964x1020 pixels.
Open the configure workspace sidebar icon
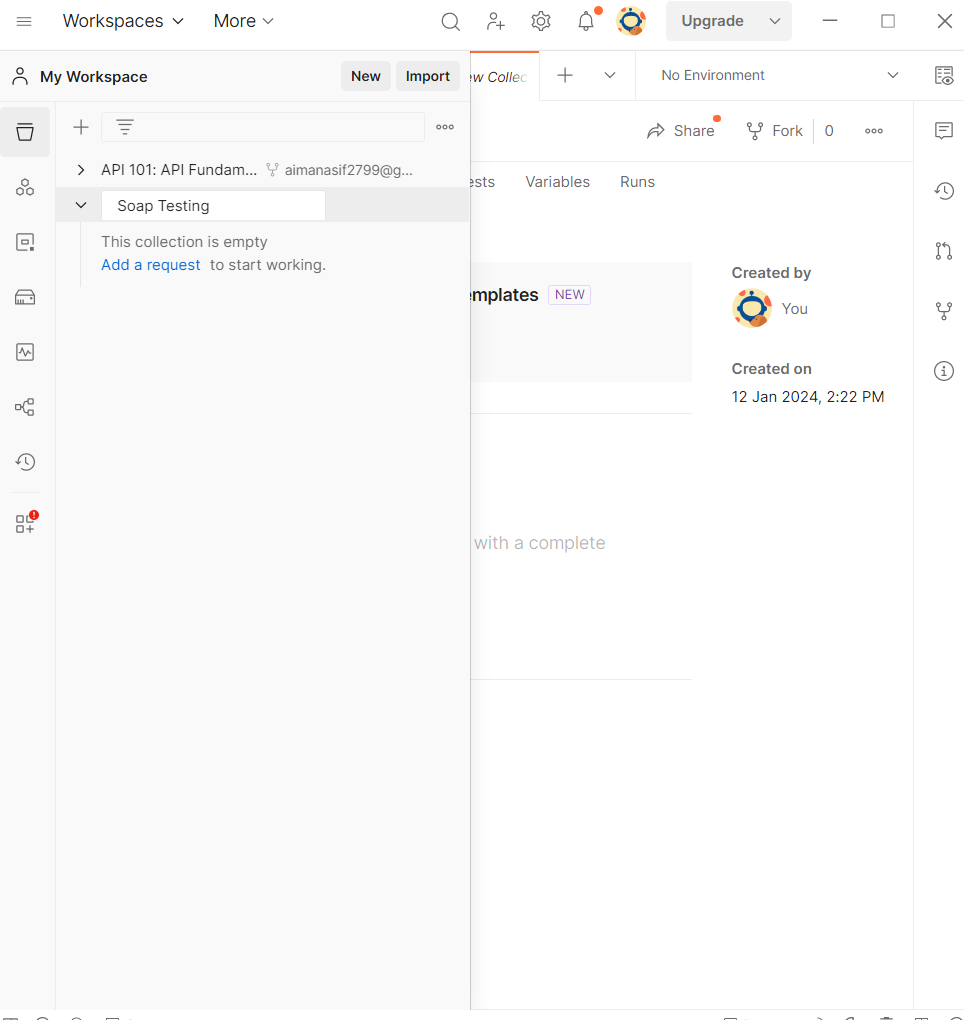[x=26, y=522]
